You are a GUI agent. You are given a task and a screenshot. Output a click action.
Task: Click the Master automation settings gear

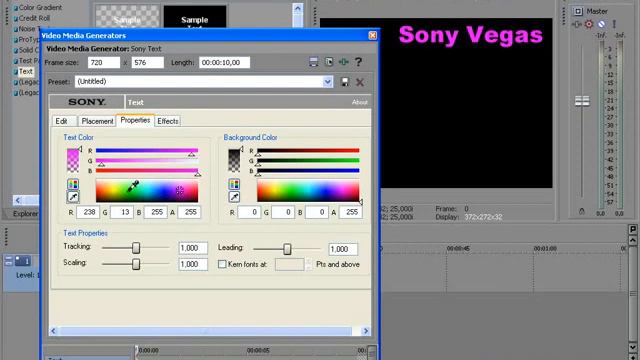tap(589, 24)
